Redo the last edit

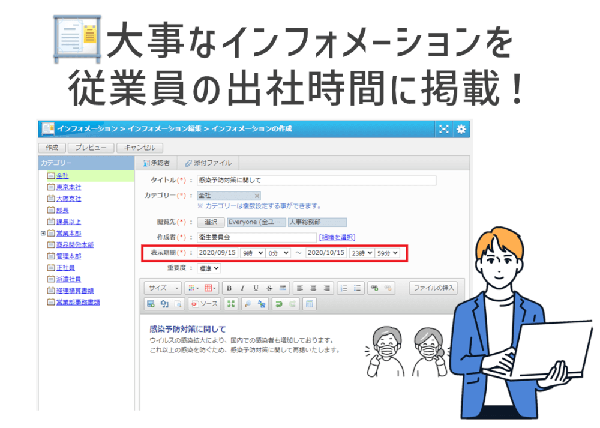tap(292, 304)
